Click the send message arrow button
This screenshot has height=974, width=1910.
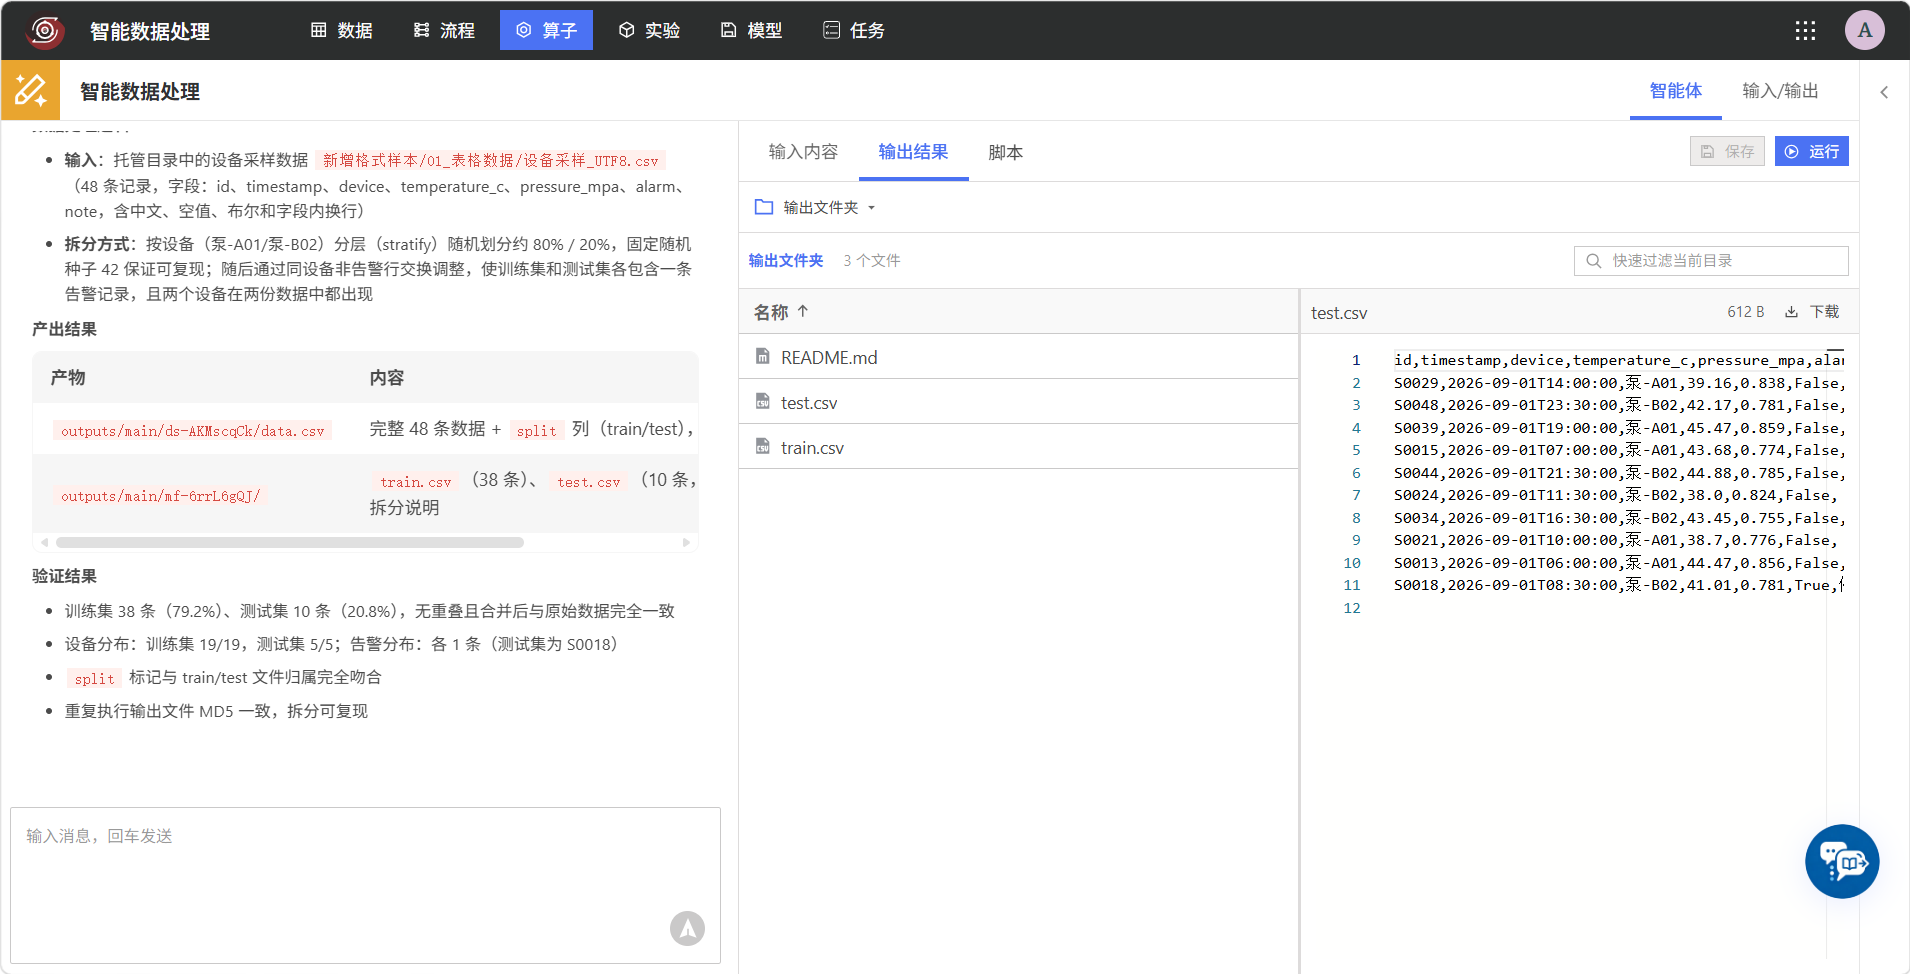point(687,928)
